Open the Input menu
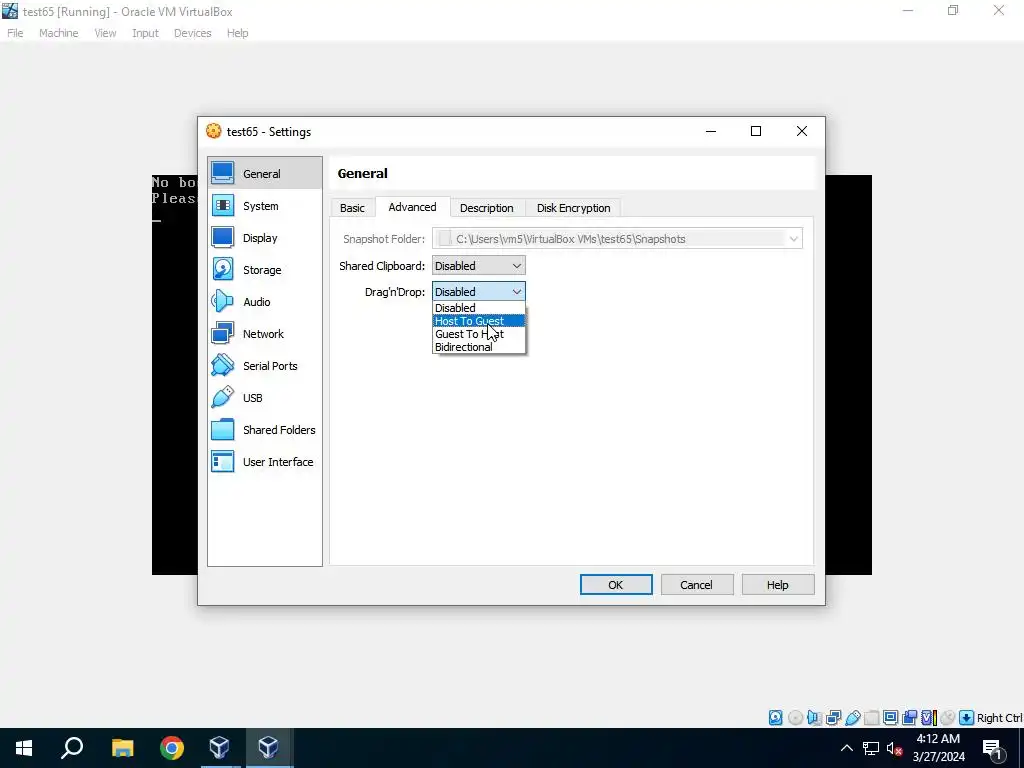The image size is (1024, 768). (x=145, y=33)
